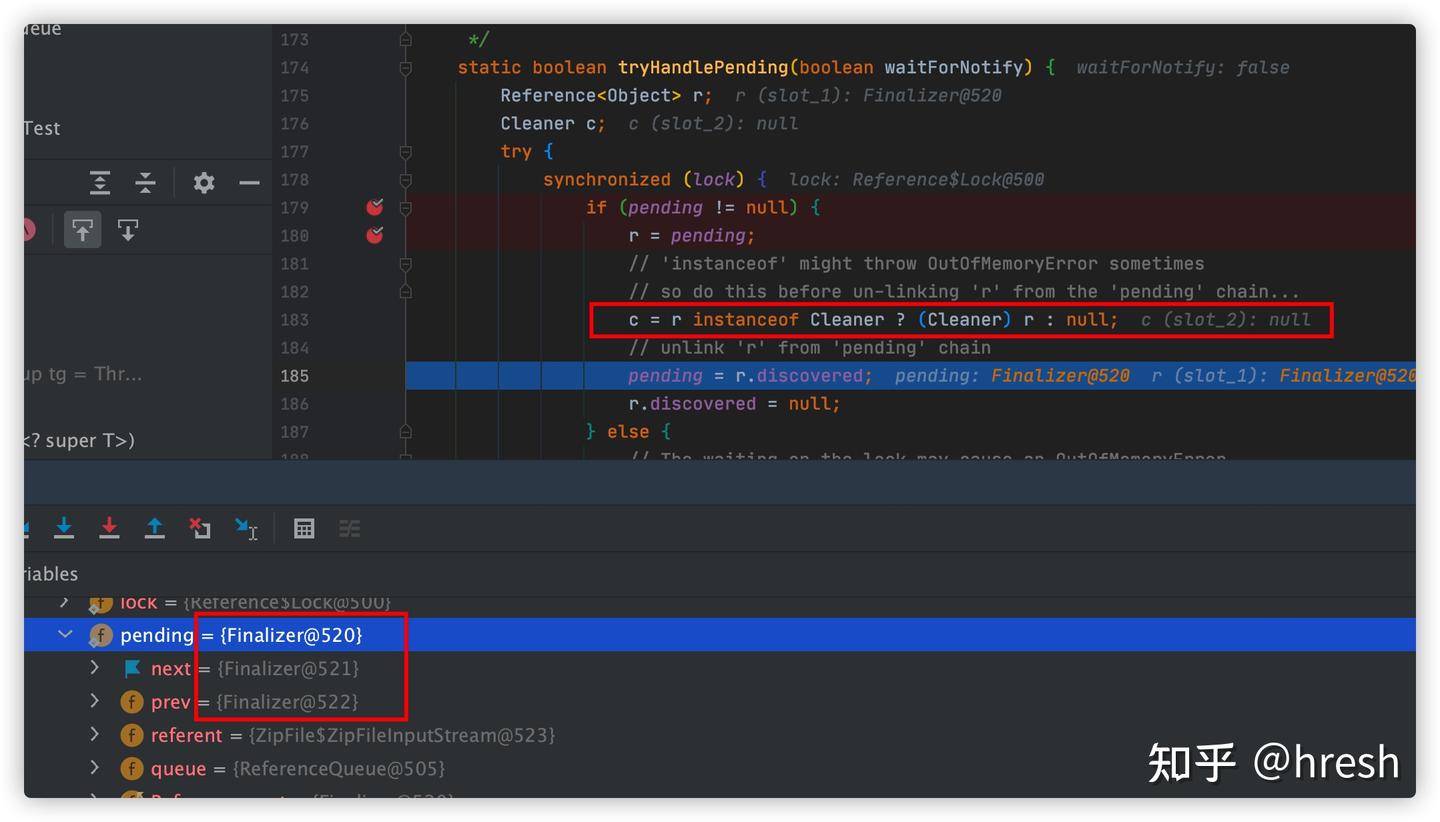Viewport: 1440px width, 822px height.
Task: Expand the referent ZipFileInputStream node
Action: [x=95, y=735]
